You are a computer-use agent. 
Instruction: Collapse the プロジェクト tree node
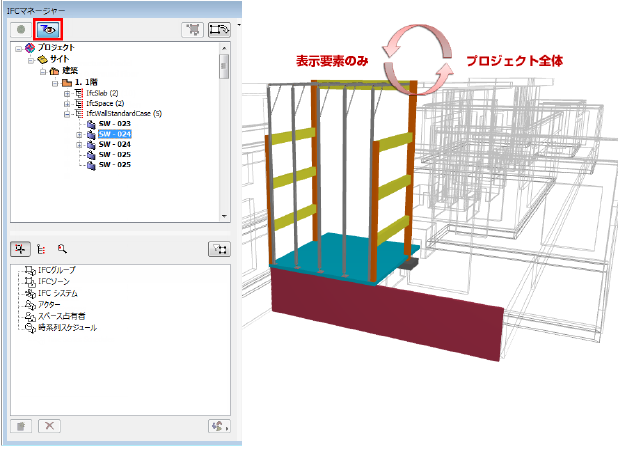[x=18, y=49]
